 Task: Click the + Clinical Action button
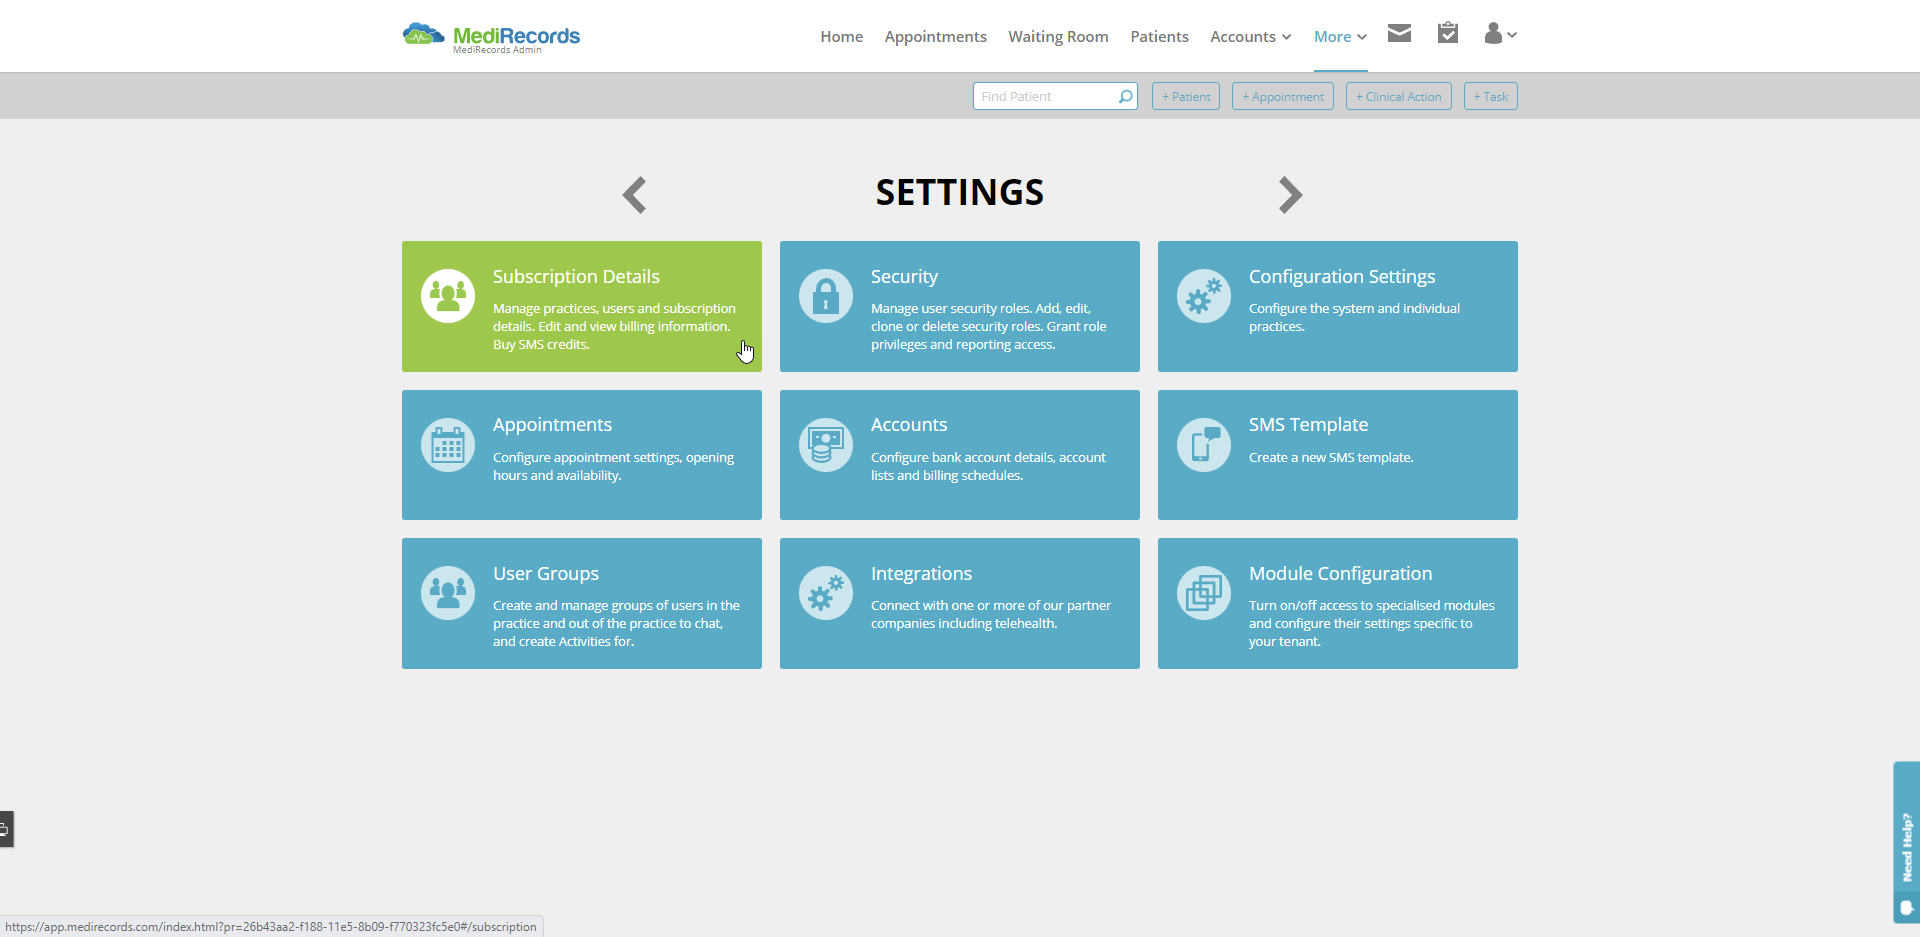1399,96
